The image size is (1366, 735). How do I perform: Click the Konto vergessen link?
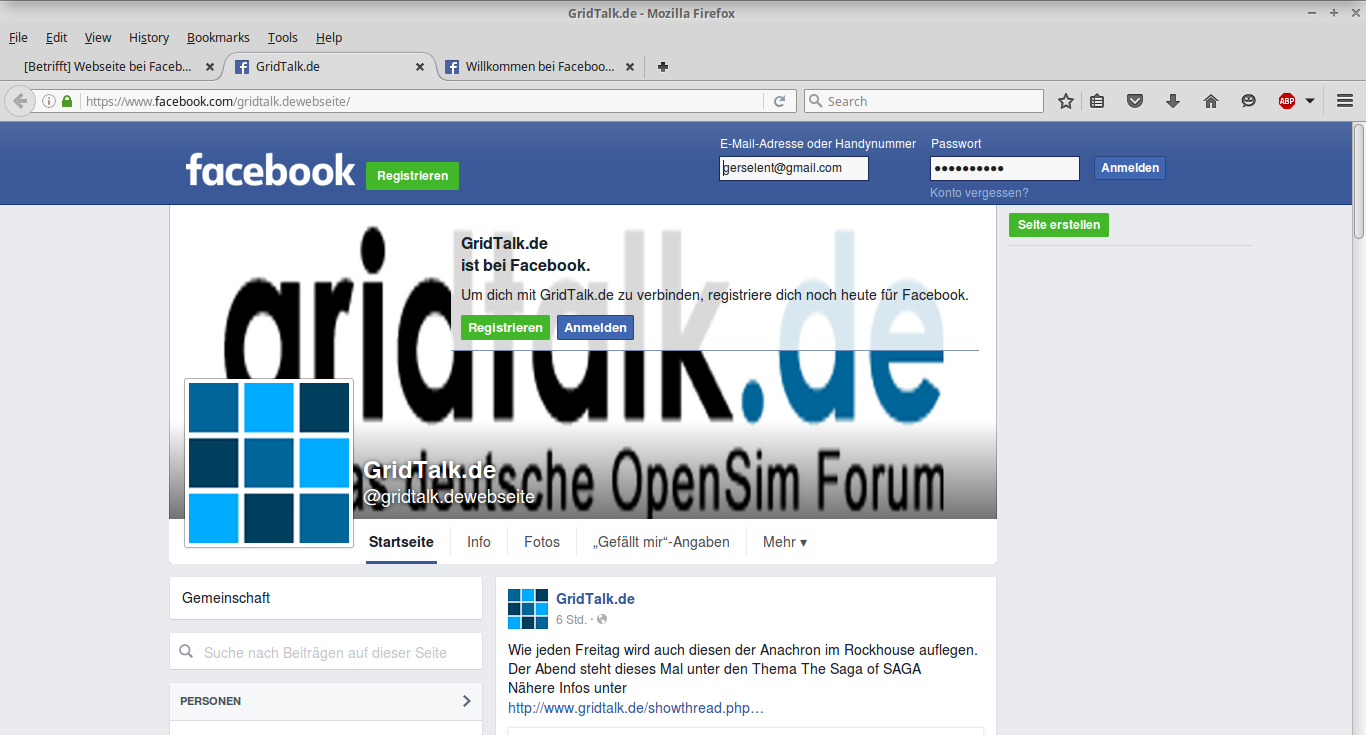979,193
